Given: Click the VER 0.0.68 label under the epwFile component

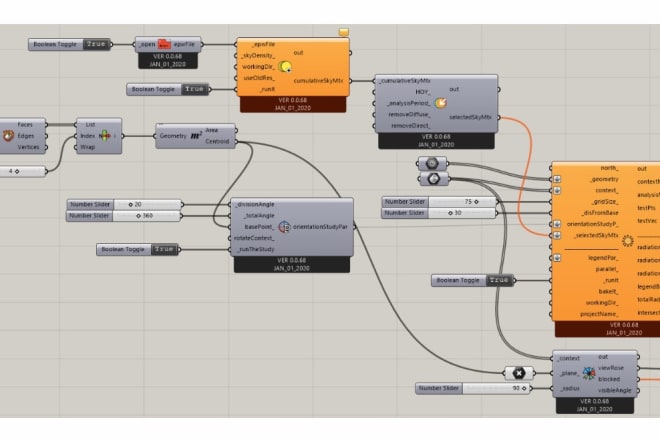Looking at the screenshot, I should click(168, 56).
